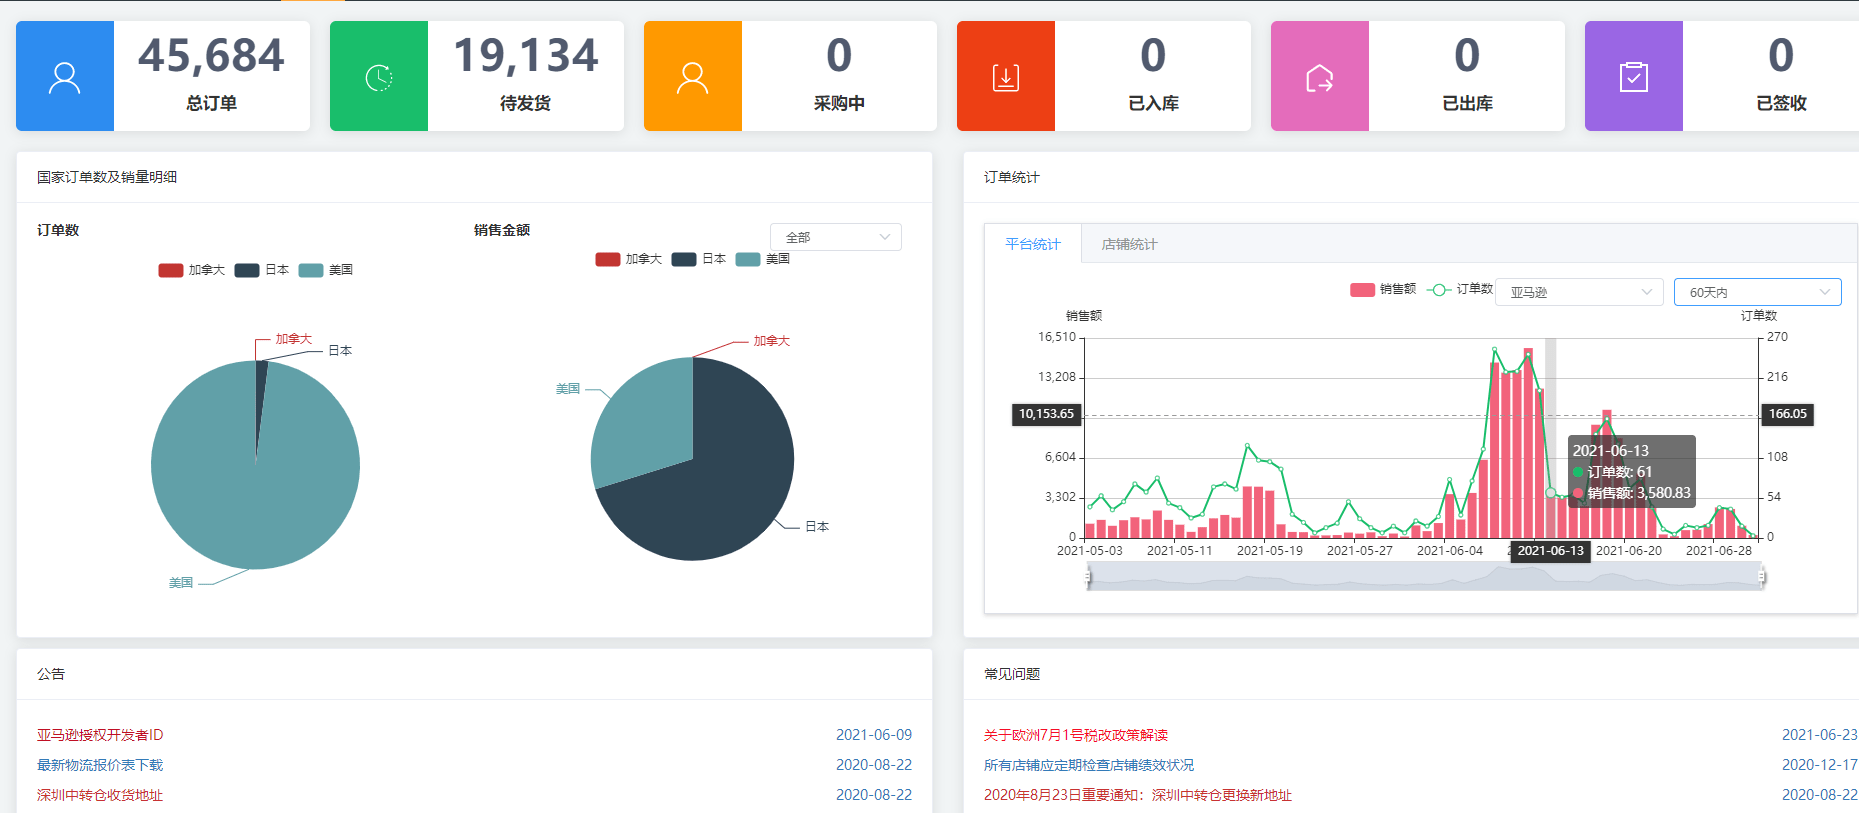Expand the 60天内 time range dropdown

(x=1757, y=292)
